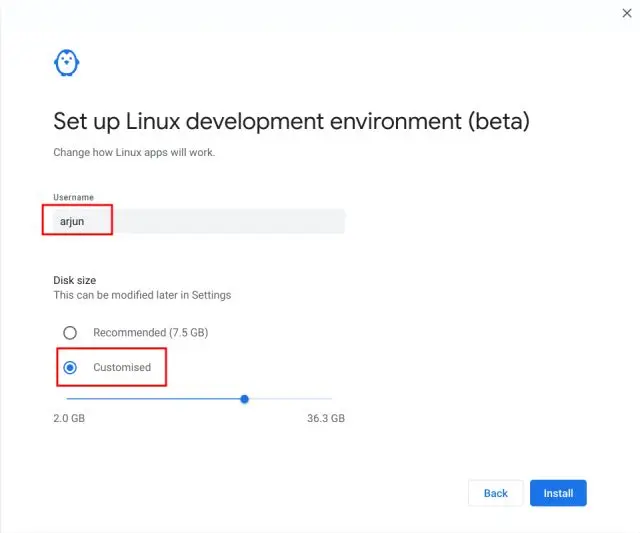Click the Username field label

pyautogui.click(x=73, y=198)
